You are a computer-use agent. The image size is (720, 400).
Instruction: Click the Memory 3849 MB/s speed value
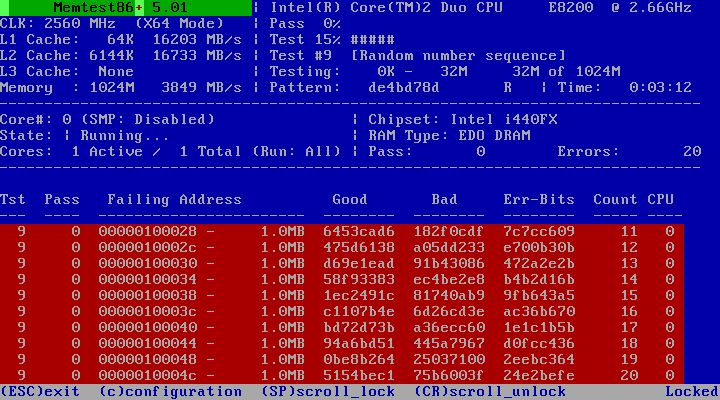click(201, 88)
